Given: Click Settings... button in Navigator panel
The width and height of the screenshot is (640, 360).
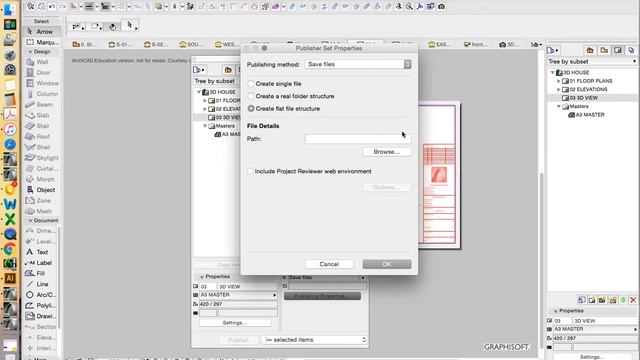Looking at the screenshot, I should pyautogui.click(x=591, y=357).
